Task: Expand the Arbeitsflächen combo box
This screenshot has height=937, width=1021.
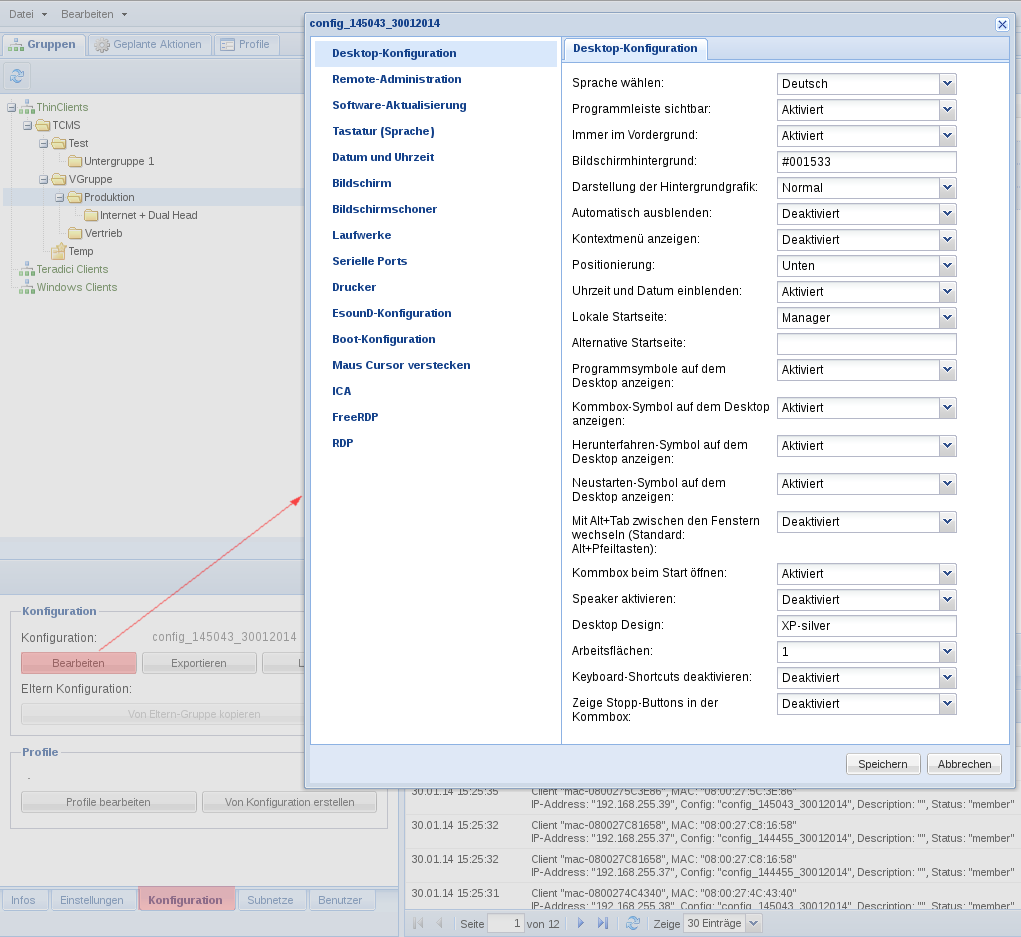Action: pyautogui.click(x=947, y=652)
